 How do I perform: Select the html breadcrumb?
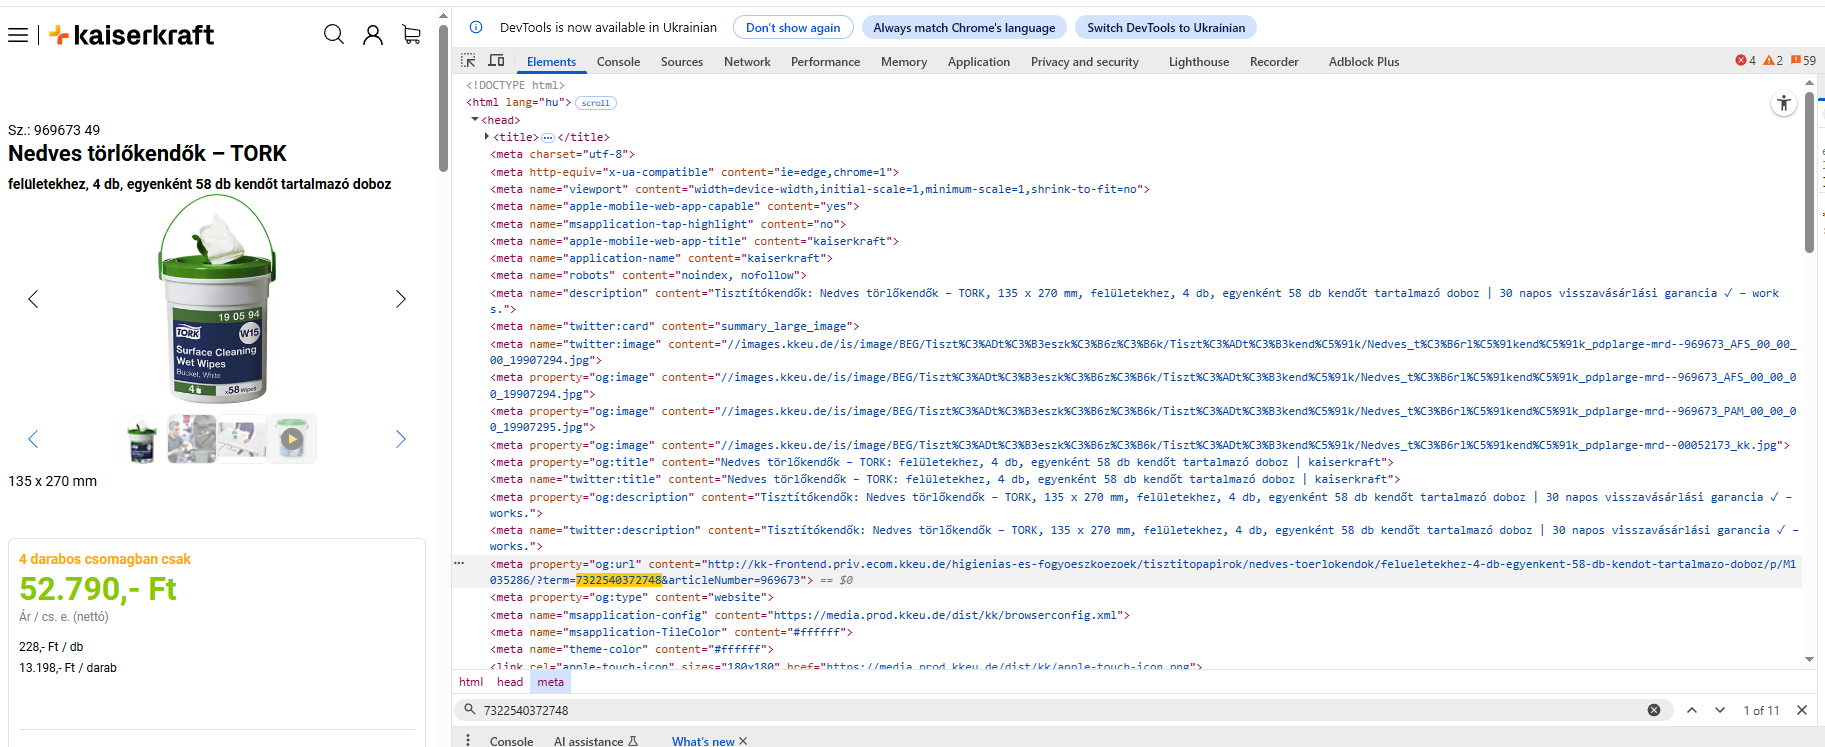tap(471, 682)
